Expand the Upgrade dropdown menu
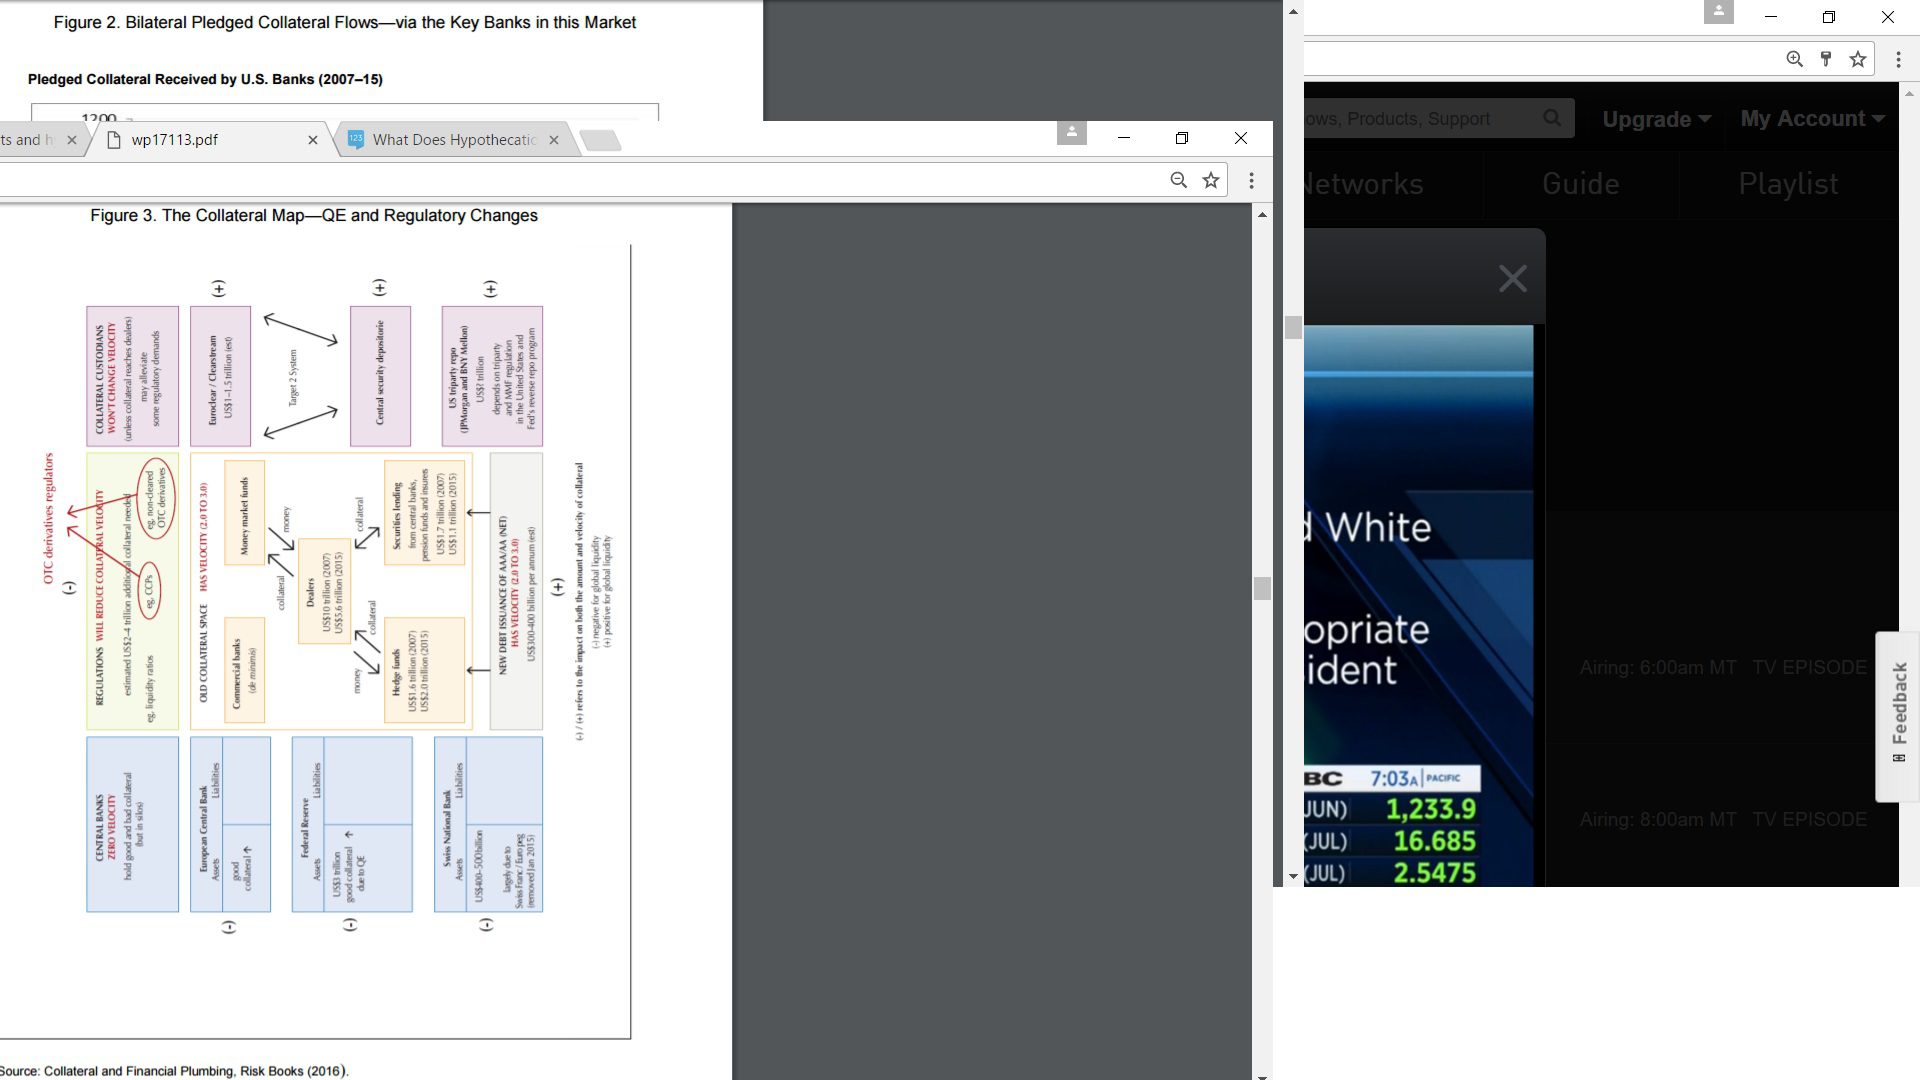Image resolution: width=1920 pixels, height=1080 pixels. [1656, 119]
